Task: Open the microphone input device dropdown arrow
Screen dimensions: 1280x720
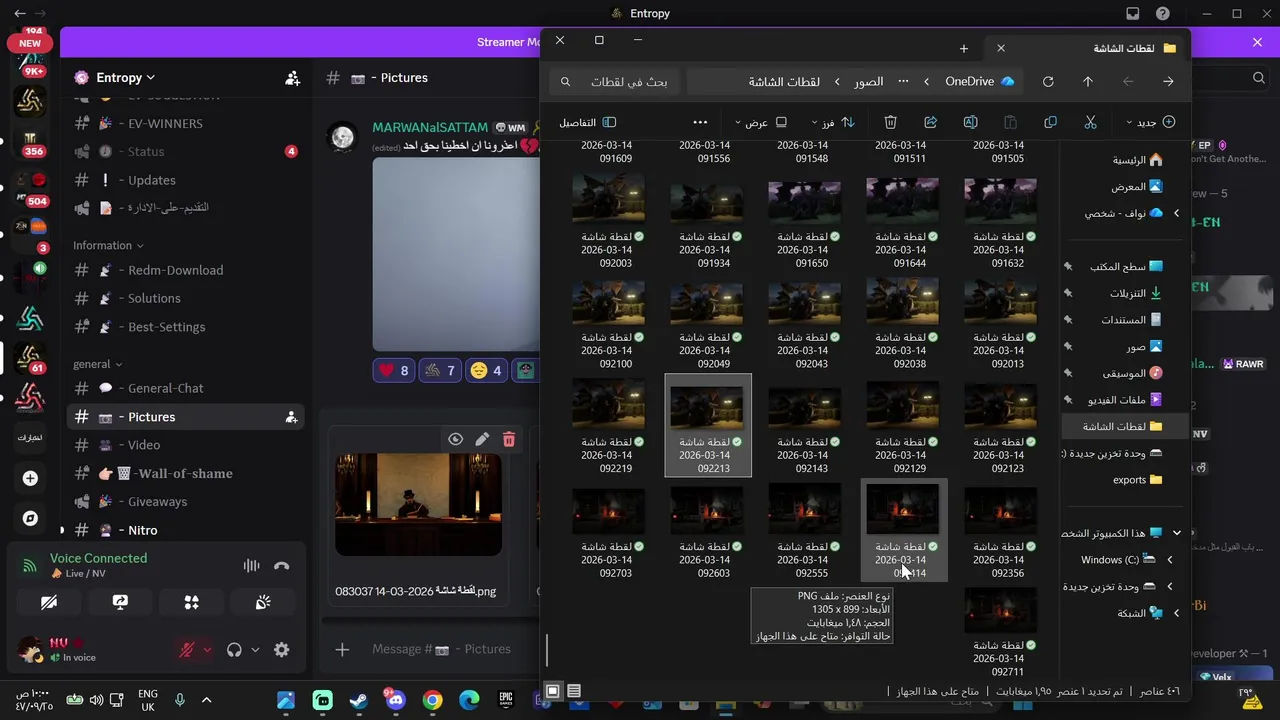Action: (x=207, y=649)
